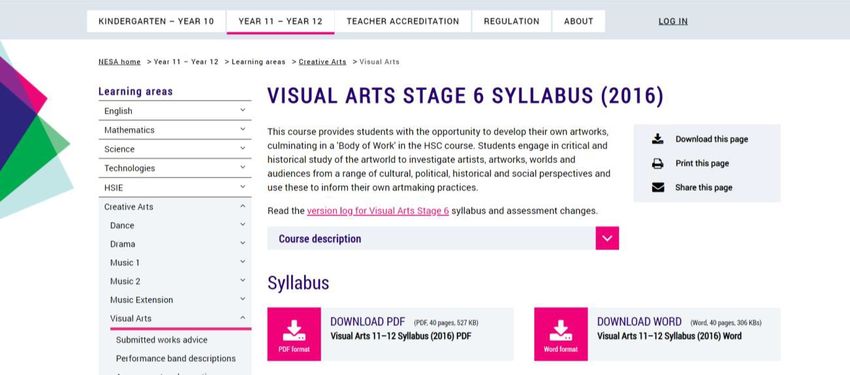Click the envelope icon beside Share this page
This screenshot has height=375, width=850.
coord(658,188)
